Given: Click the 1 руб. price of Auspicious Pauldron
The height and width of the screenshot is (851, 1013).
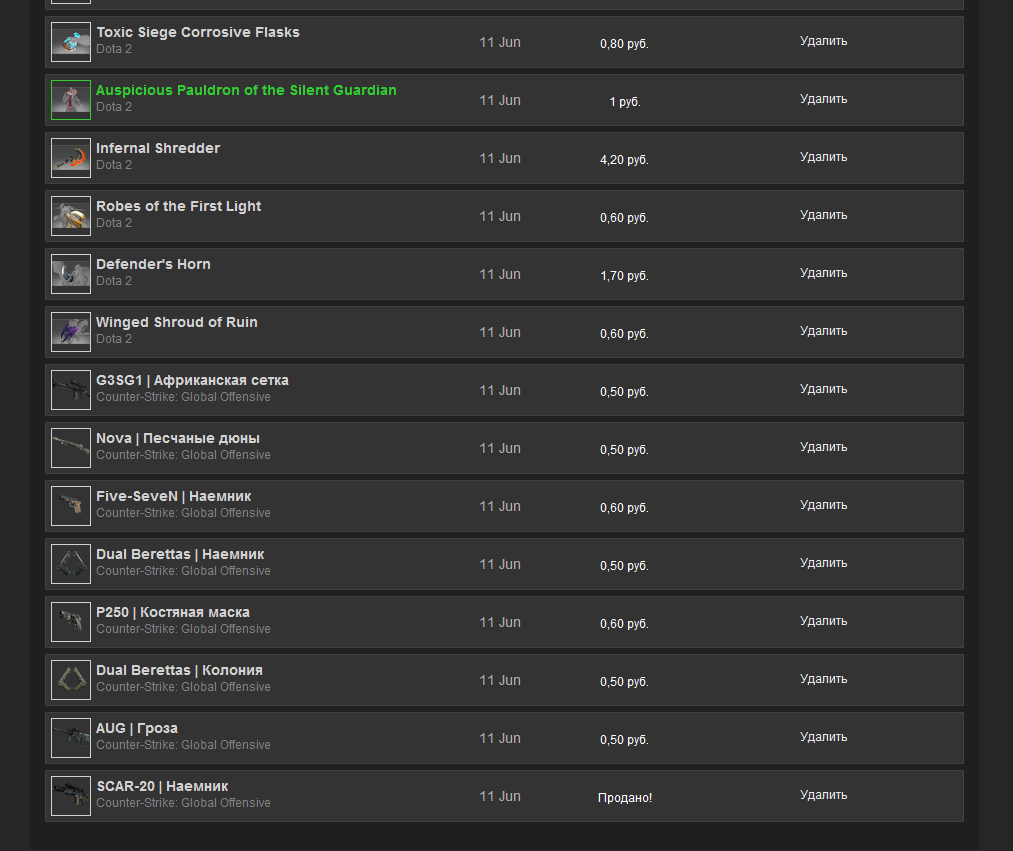Looking at the screenshot, I should coord(625,101).
